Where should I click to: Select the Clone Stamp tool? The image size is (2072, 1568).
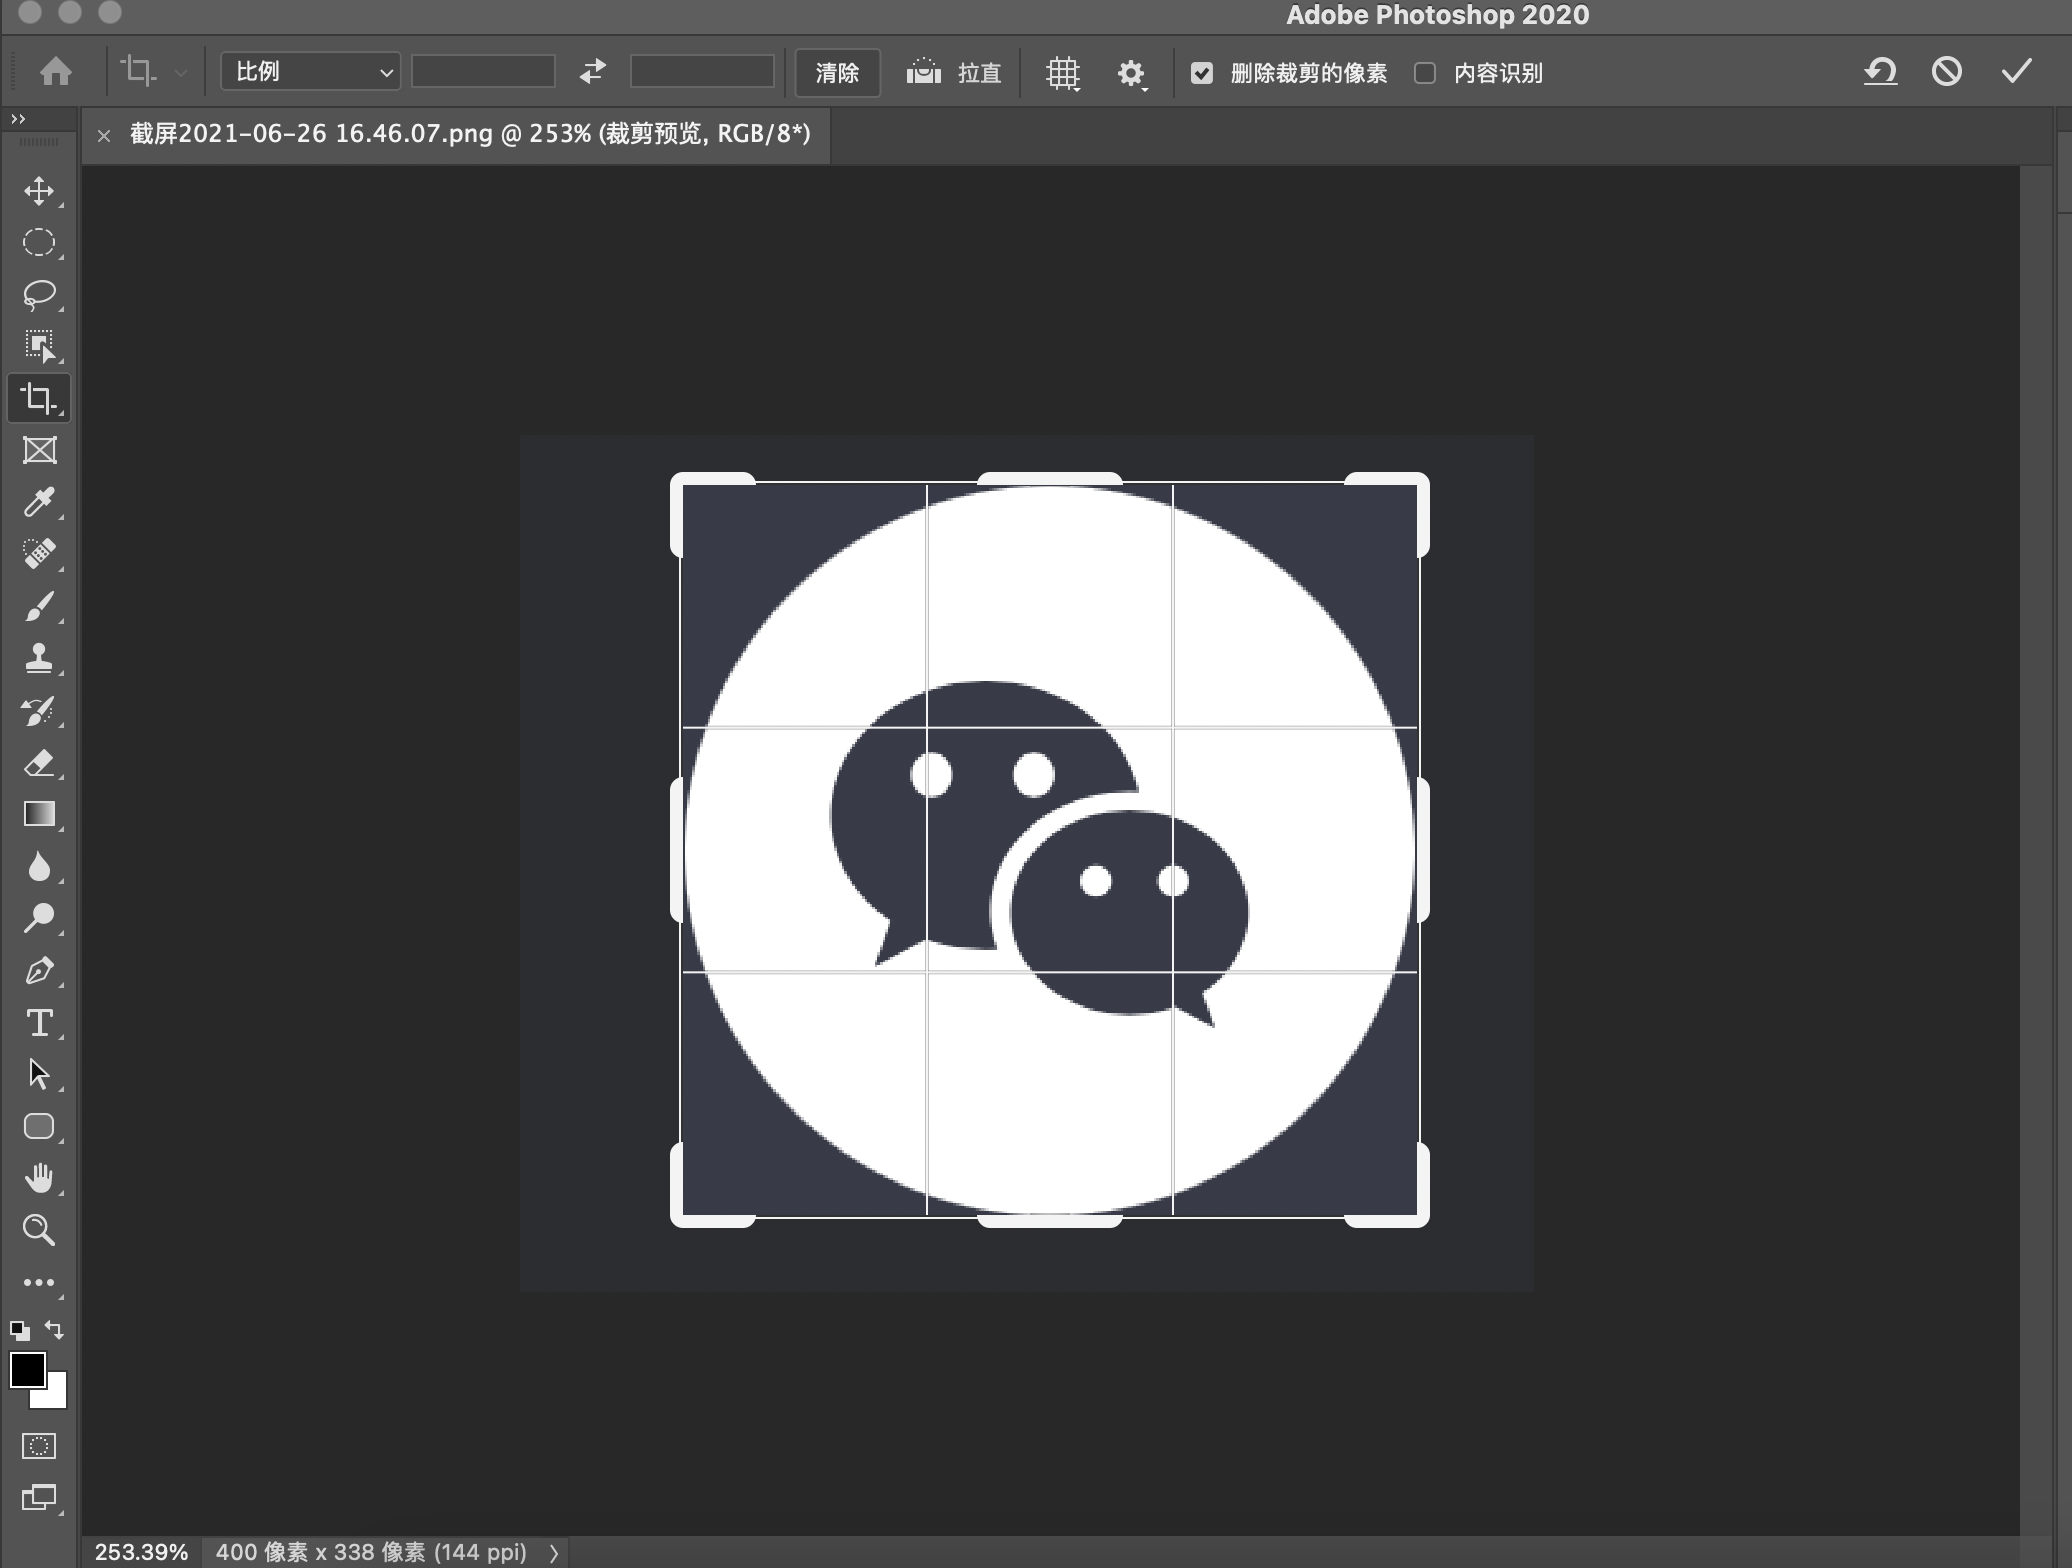tap(39, 658)
